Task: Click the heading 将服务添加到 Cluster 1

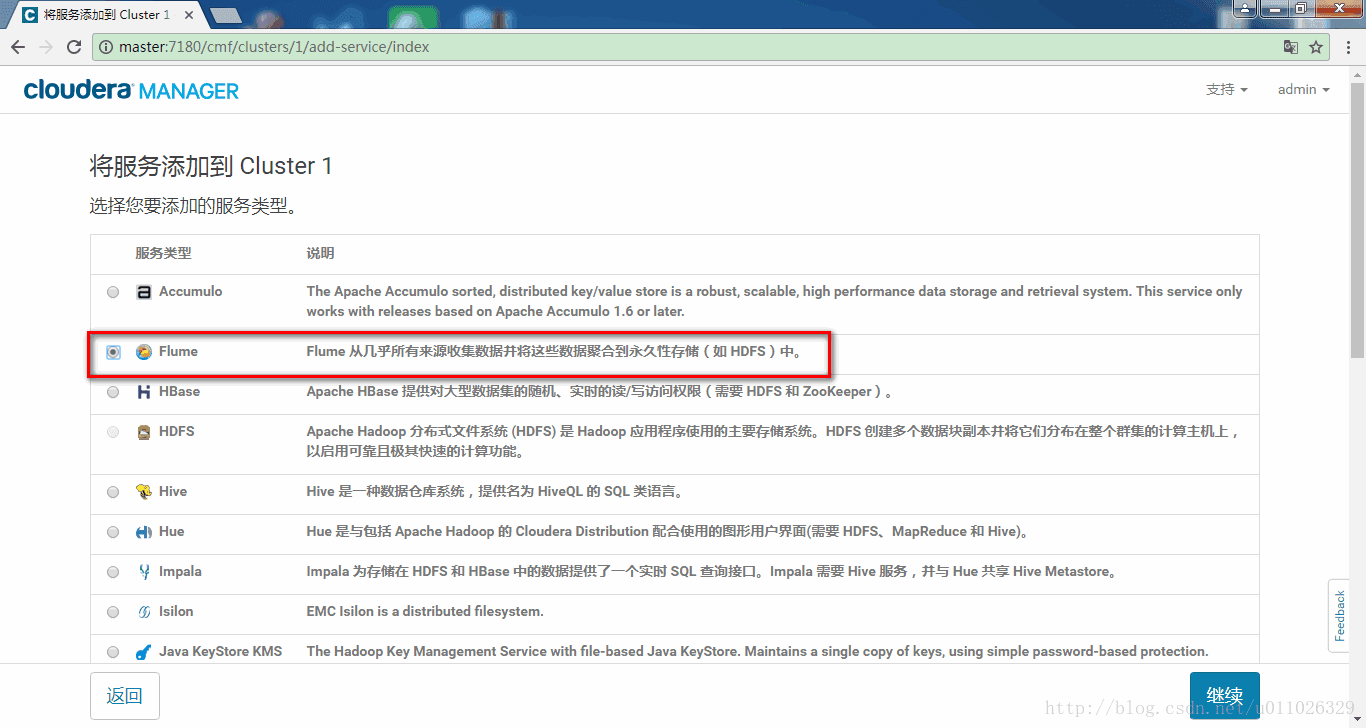Action: 211,166
